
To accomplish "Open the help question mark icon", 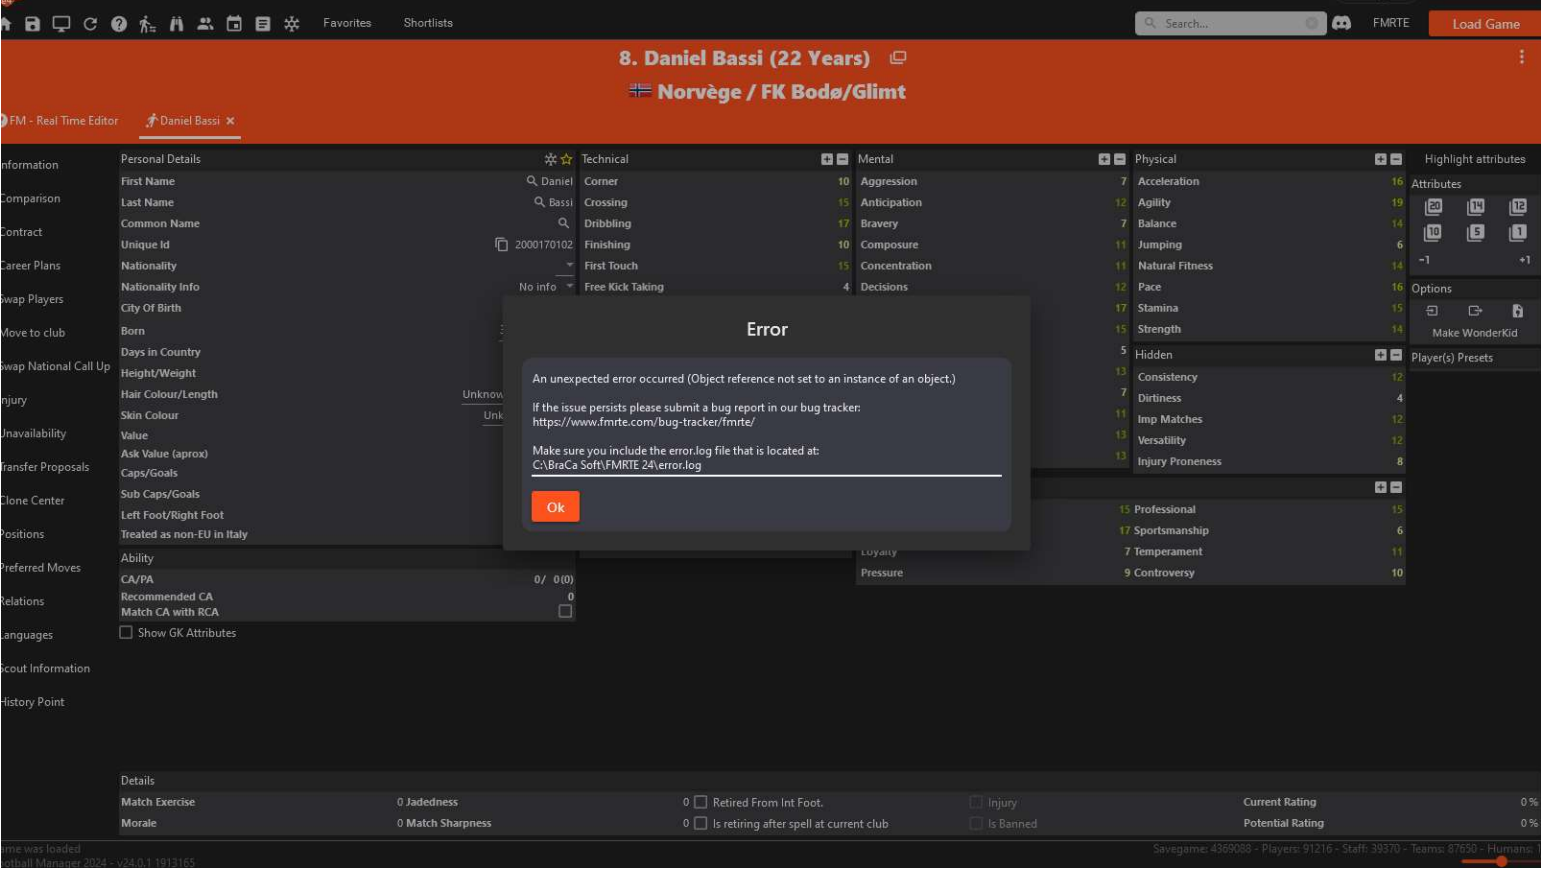I will coord(119,22).
